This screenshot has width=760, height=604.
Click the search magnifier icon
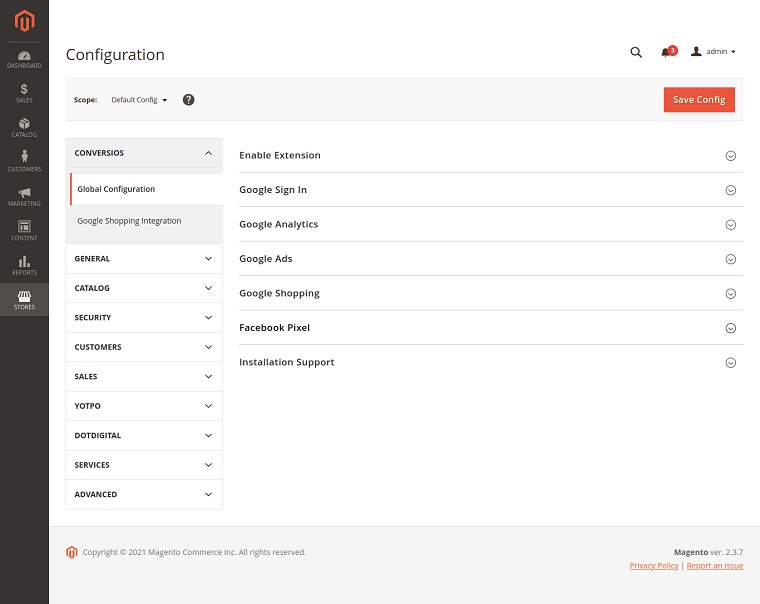pyautogui.click(x=636, y=52)
